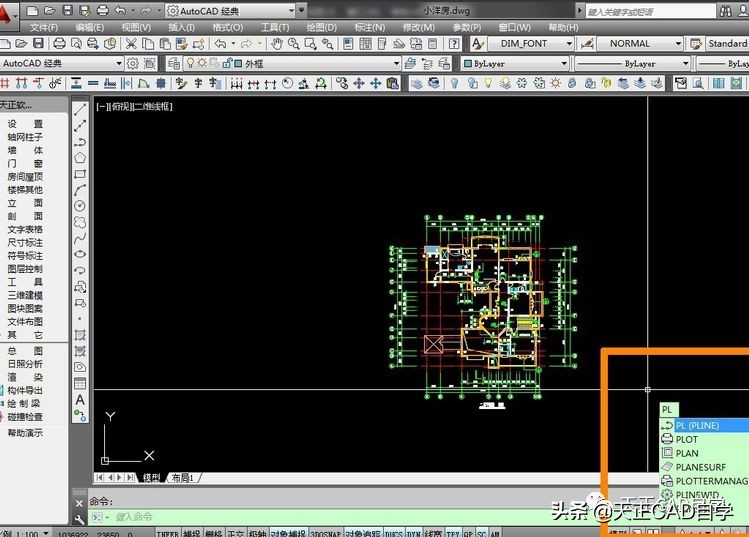Select the Polygon tool in draw toolbar

pyautogui.click(x=80, y=157)
